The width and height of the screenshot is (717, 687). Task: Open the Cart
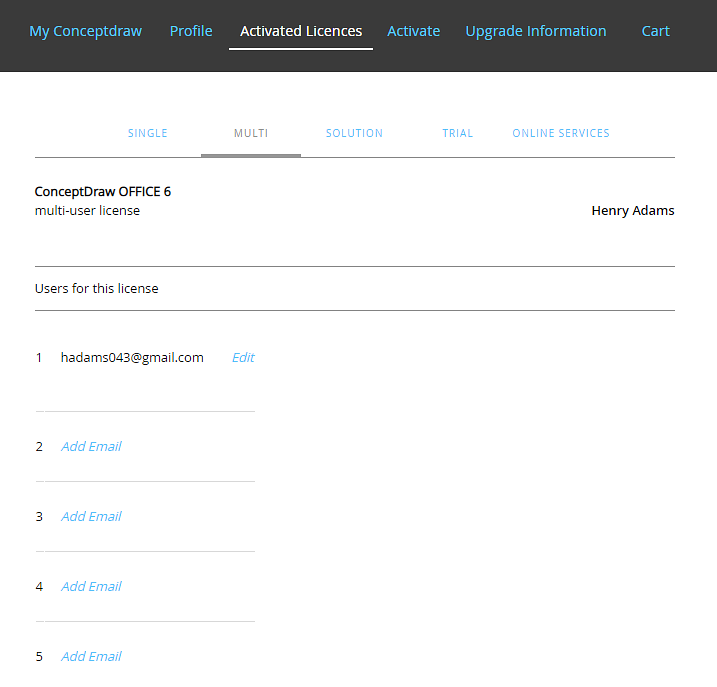(x=655, y=31)
